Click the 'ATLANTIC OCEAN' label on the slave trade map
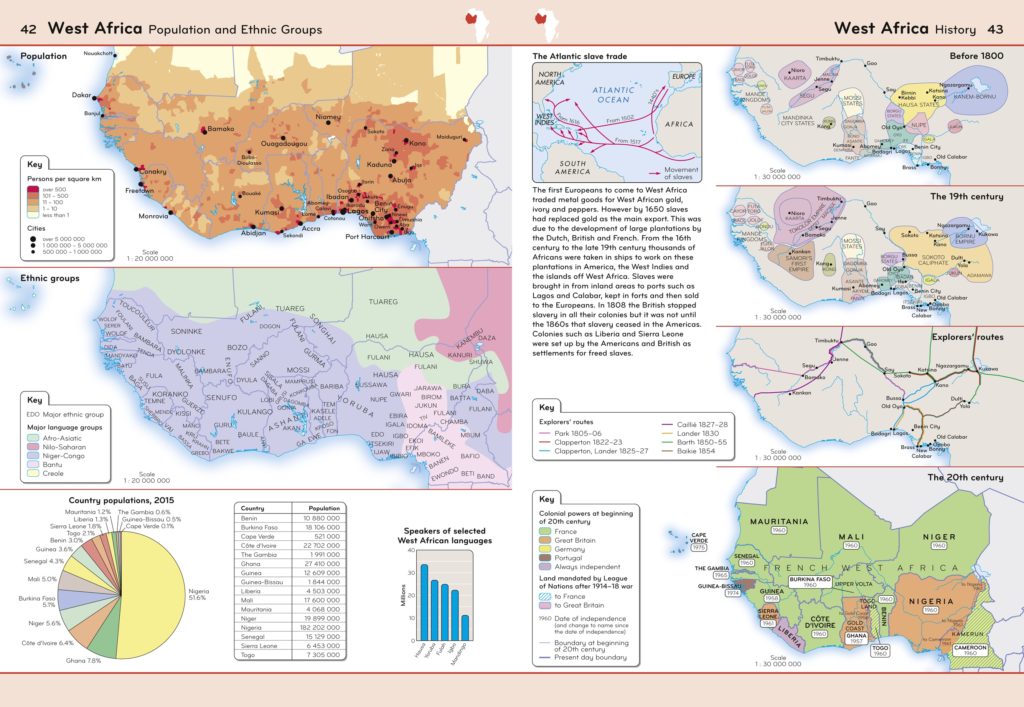This screenshot has width=1024, height=707. [x=613, y=95]
